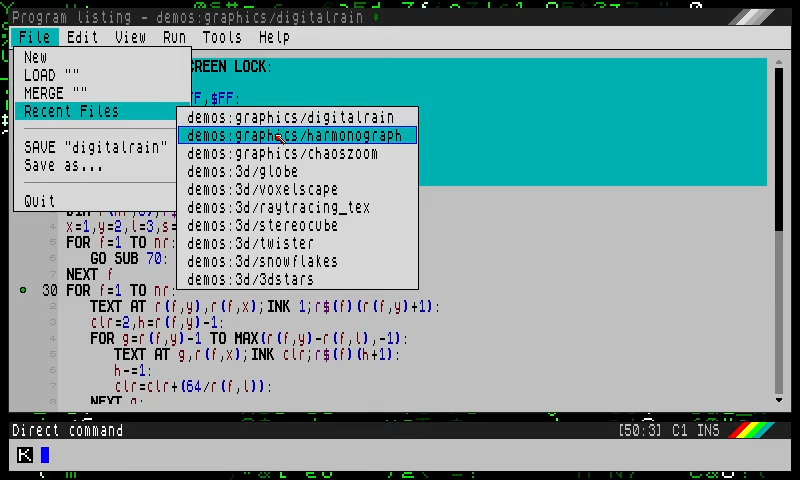Click the h-=1 code line
The height and width of the screenshot is (480, 800).
coord(133,370)
